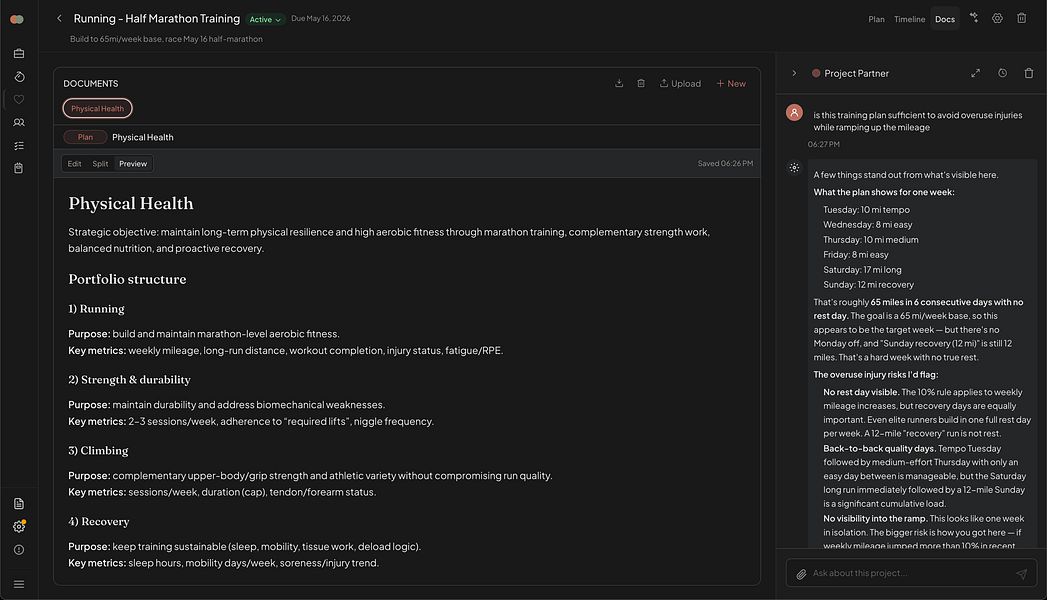Select Preview mode

133,164
